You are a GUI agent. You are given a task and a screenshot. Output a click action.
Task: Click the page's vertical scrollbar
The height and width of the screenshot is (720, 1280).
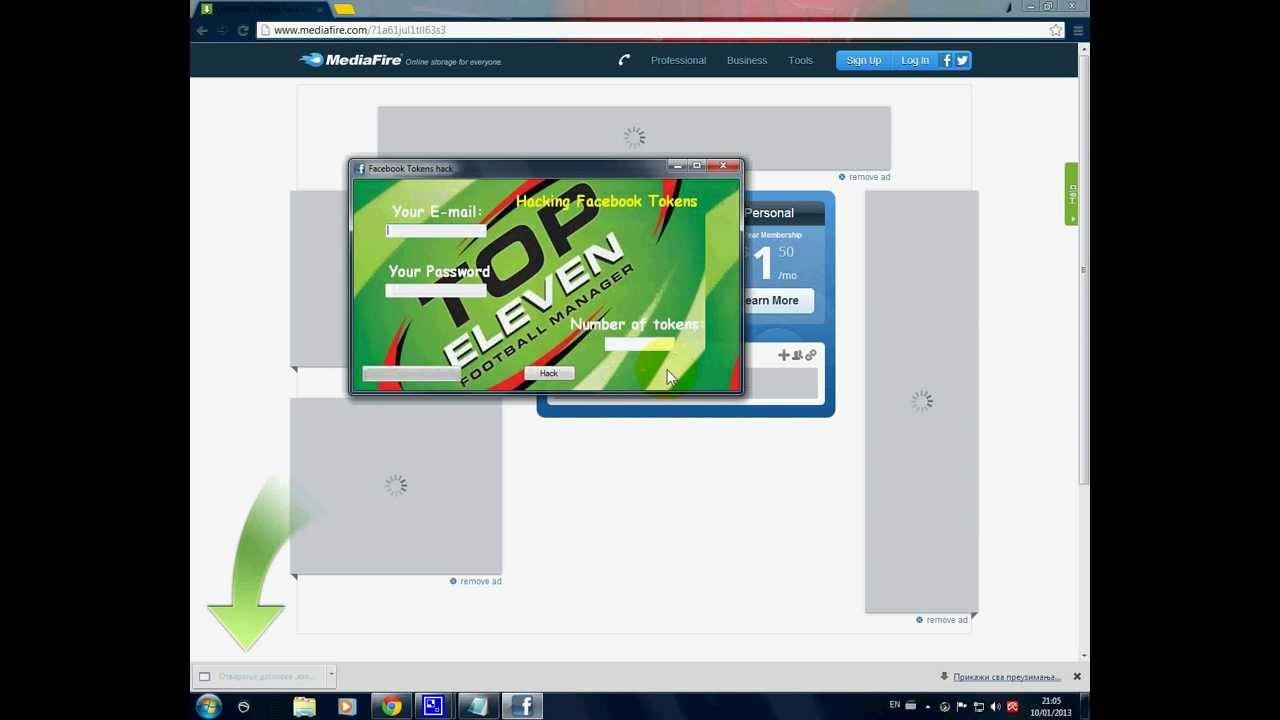click(1084, 270)
